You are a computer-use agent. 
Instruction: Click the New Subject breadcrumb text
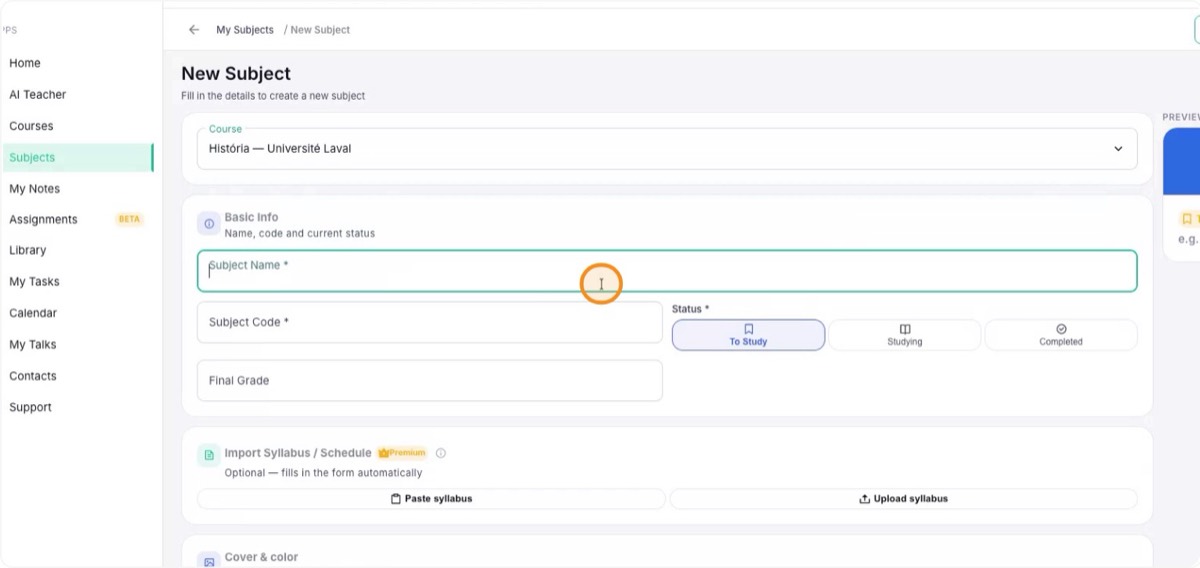[320, 30]
